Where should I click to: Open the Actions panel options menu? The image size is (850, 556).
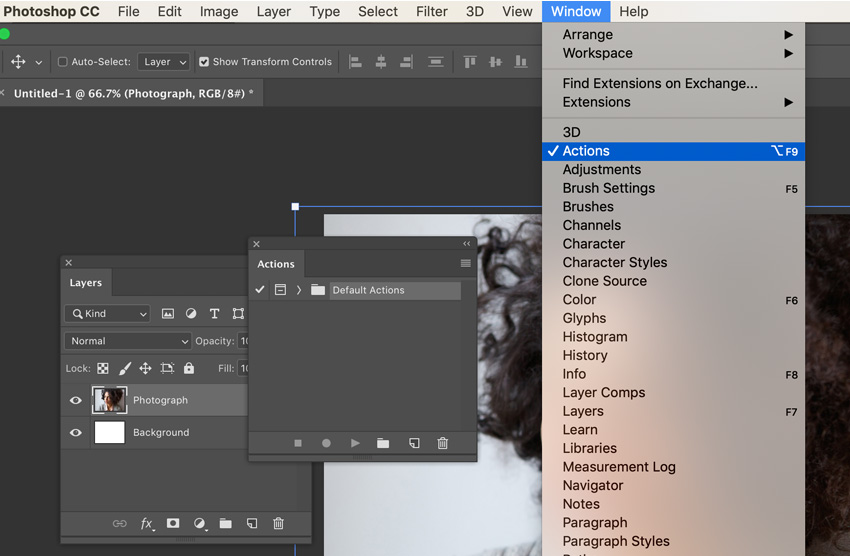(x=465, y=264)
